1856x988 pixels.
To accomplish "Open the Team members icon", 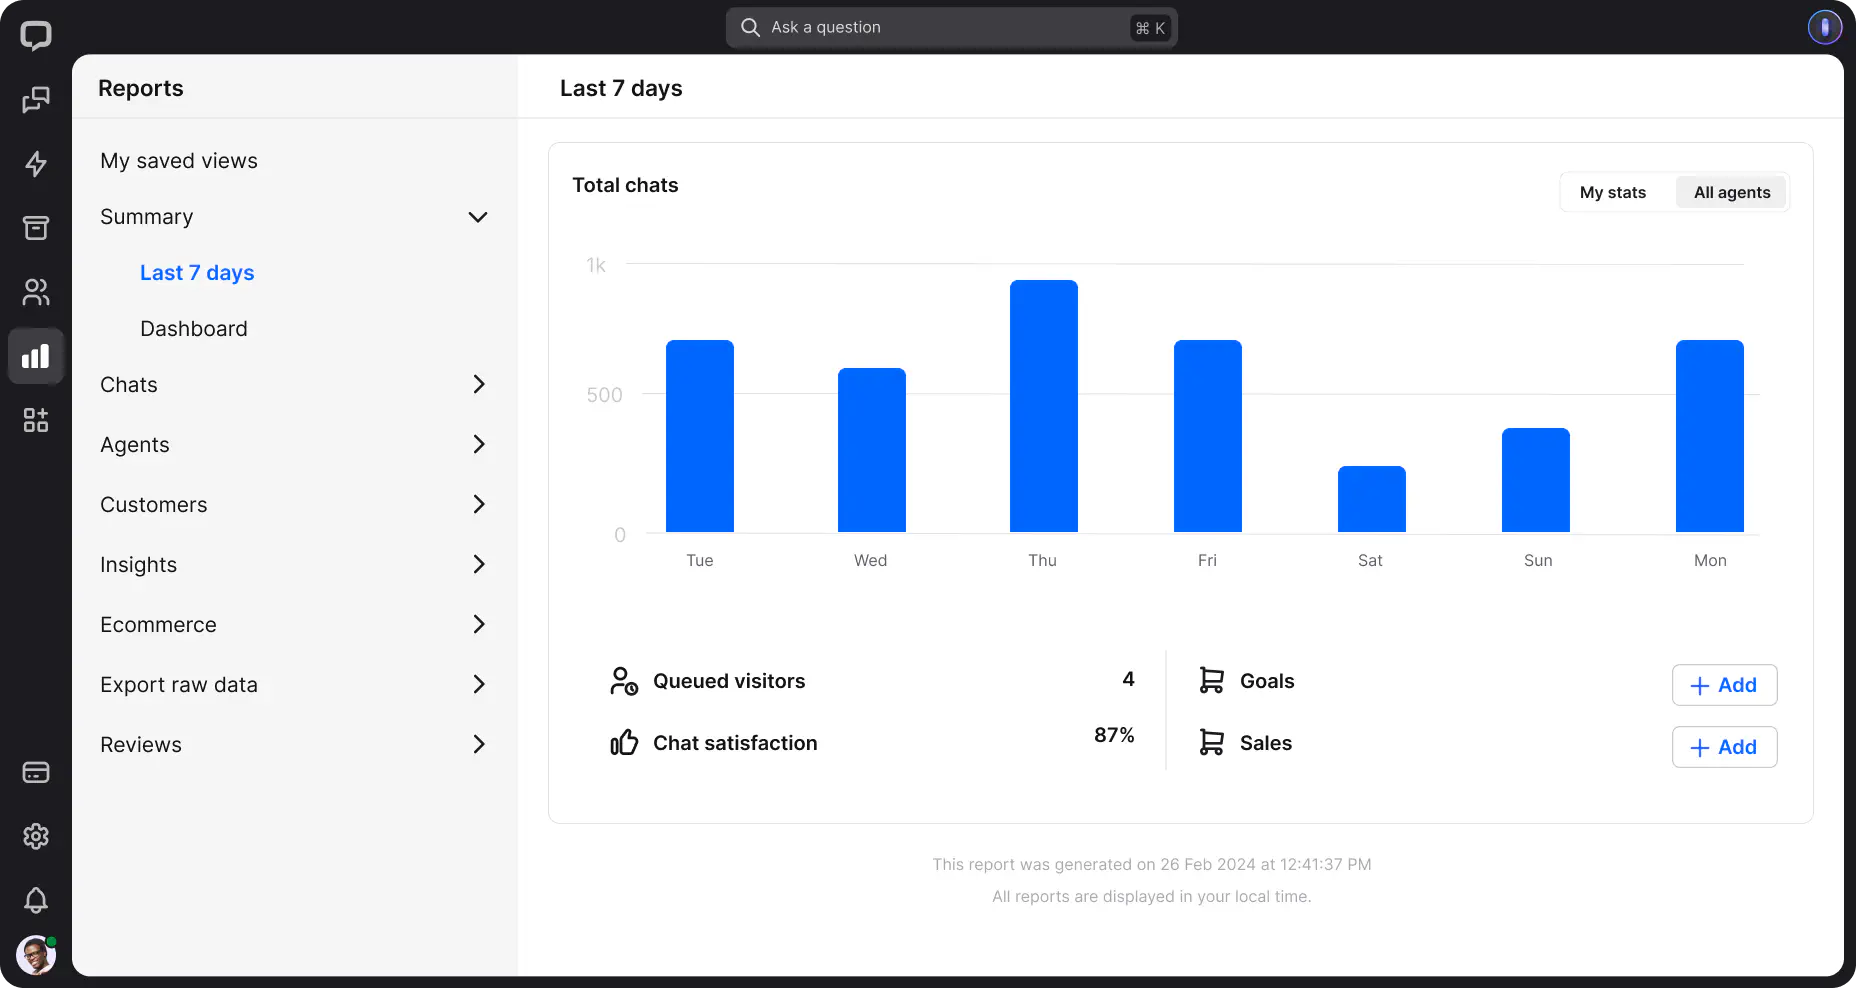I will (x=36, y=292).
